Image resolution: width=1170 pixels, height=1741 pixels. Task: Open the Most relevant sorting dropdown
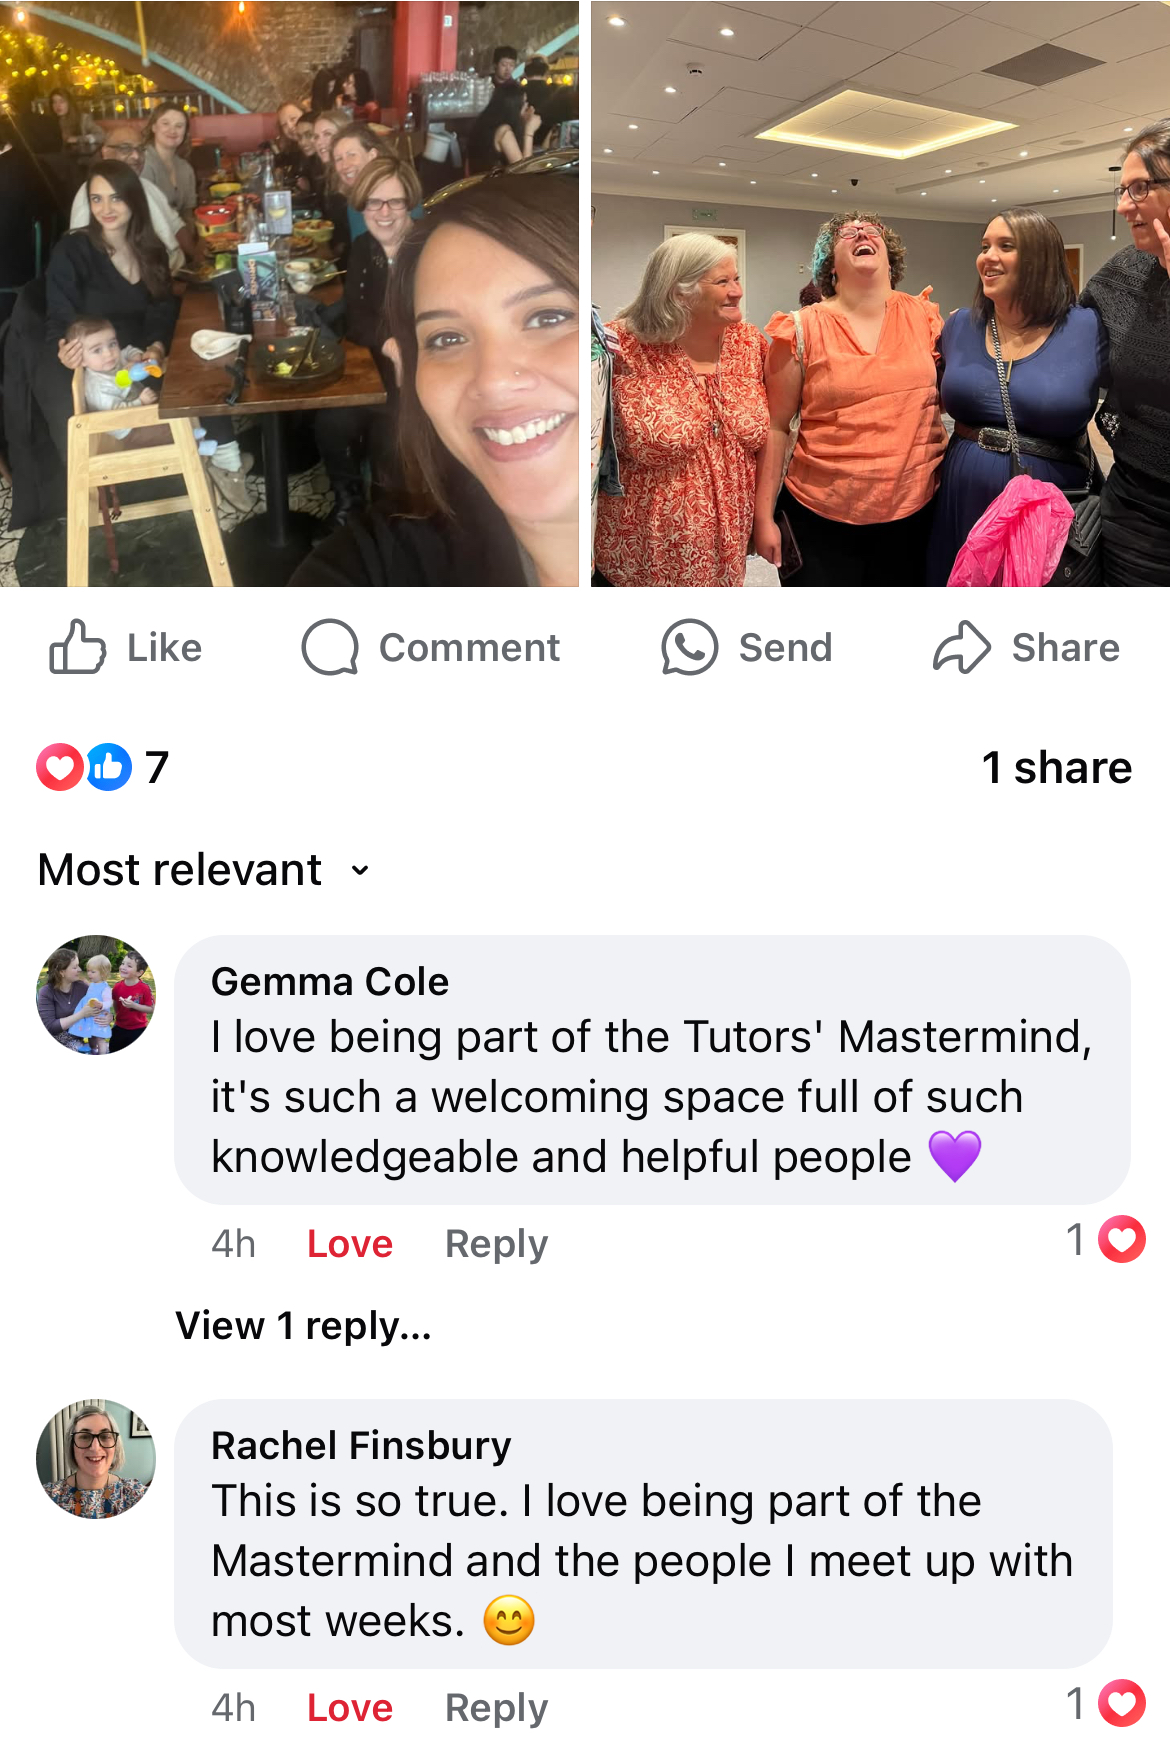[x=205, y=870]
